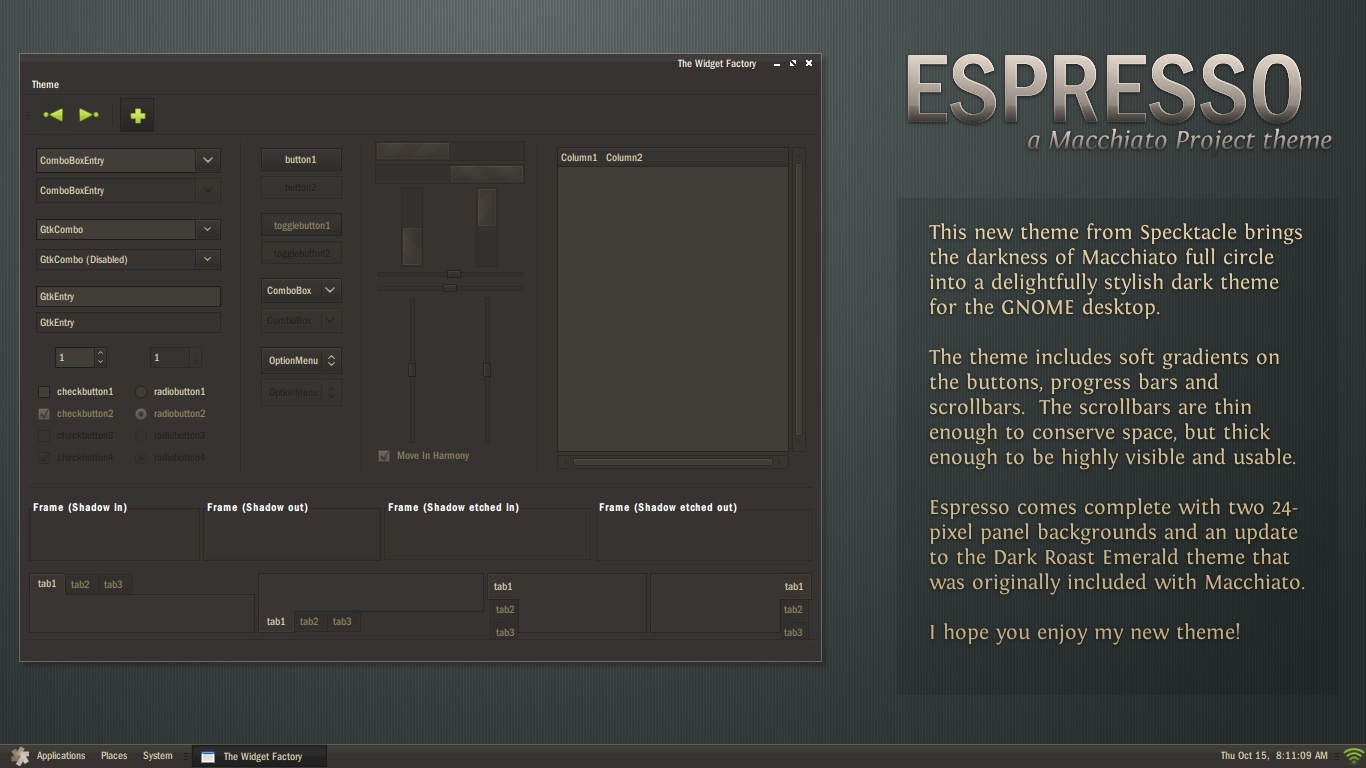
Task: Click the tree view vertical scrollbar
Action: (x=798, y=298)
